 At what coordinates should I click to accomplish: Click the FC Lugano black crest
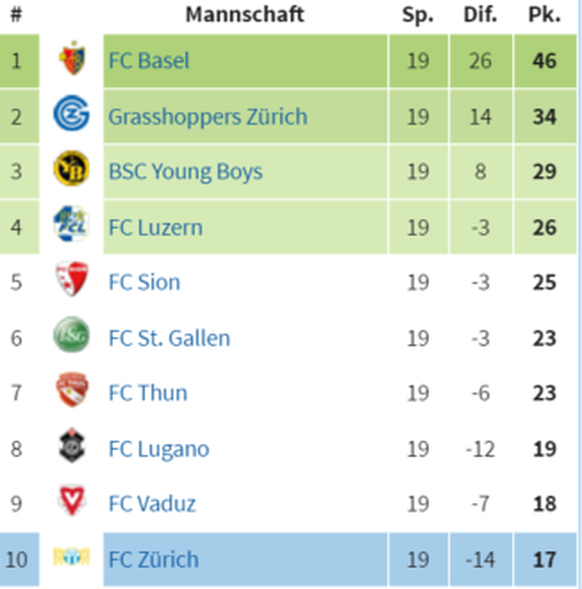(72, 445)
